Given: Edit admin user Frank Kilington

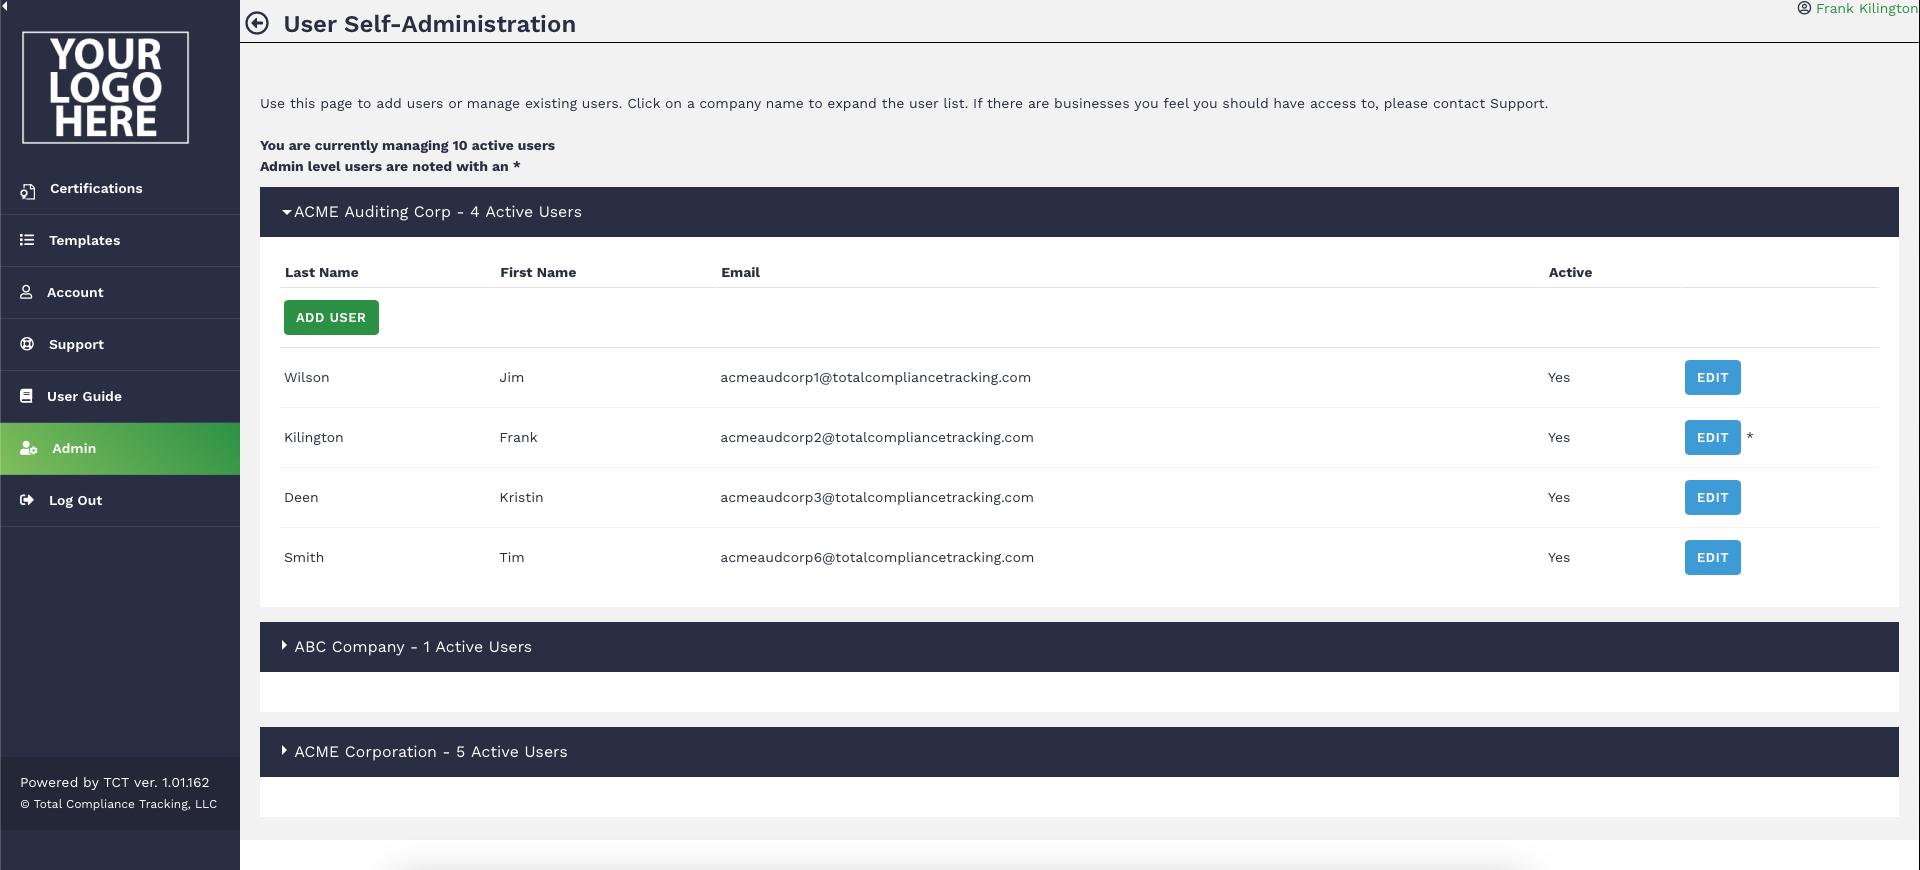Looking at the screenshot, I should coord(1712,438).
